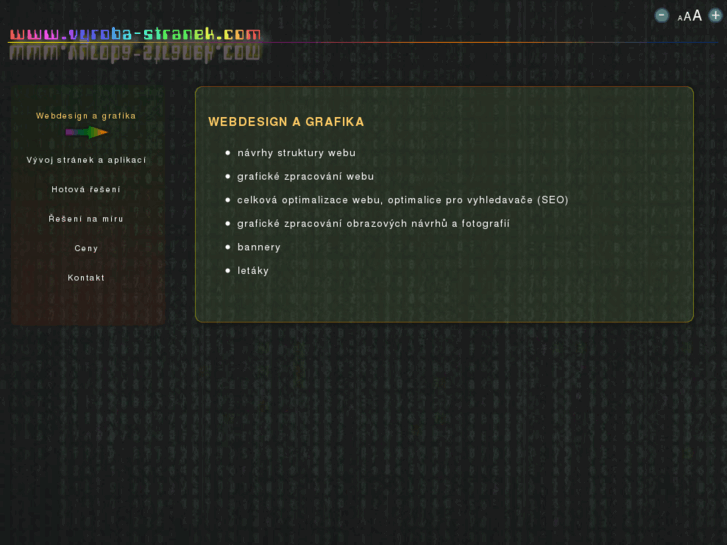The height and width of the screenshot is (545, 727).
Task: Select the medium A font size
Action: [687, 17]
